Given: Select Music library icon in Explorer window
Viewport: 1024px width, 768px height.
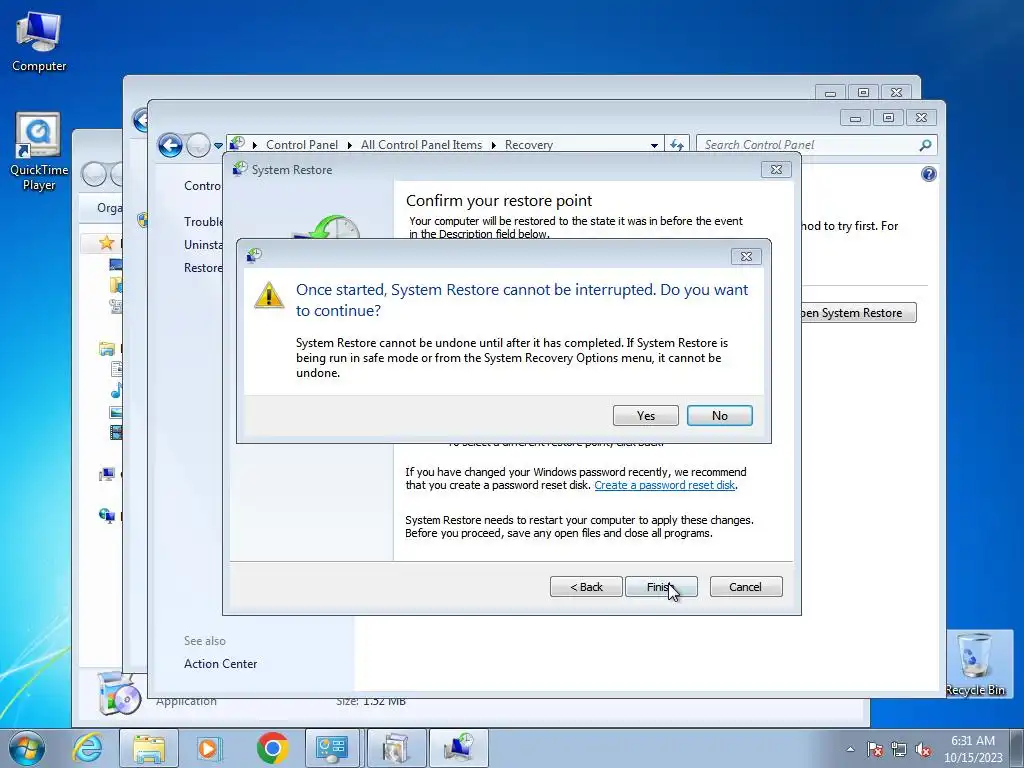Looking at the screenshot, I should (116, 391).
